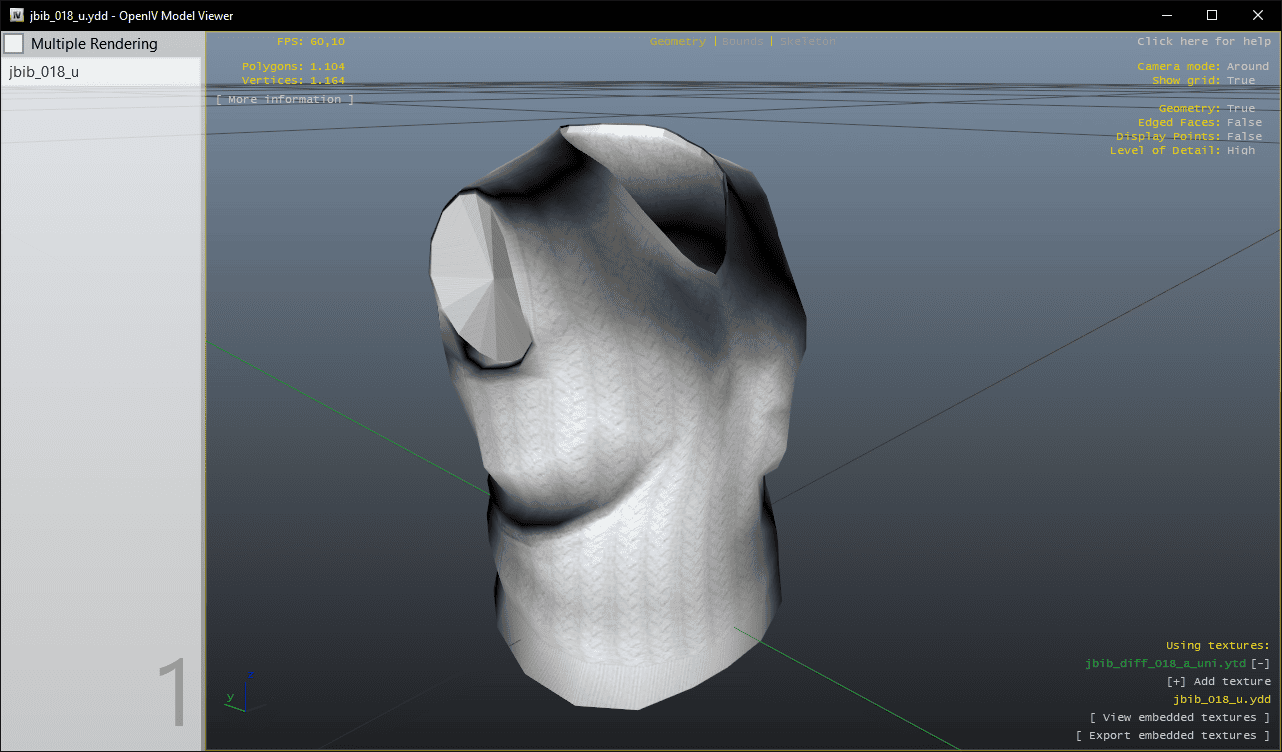Enable Edged Faces display
Image resolution: width=1282 pixels, height=752 pixels.
(1244, 122)
